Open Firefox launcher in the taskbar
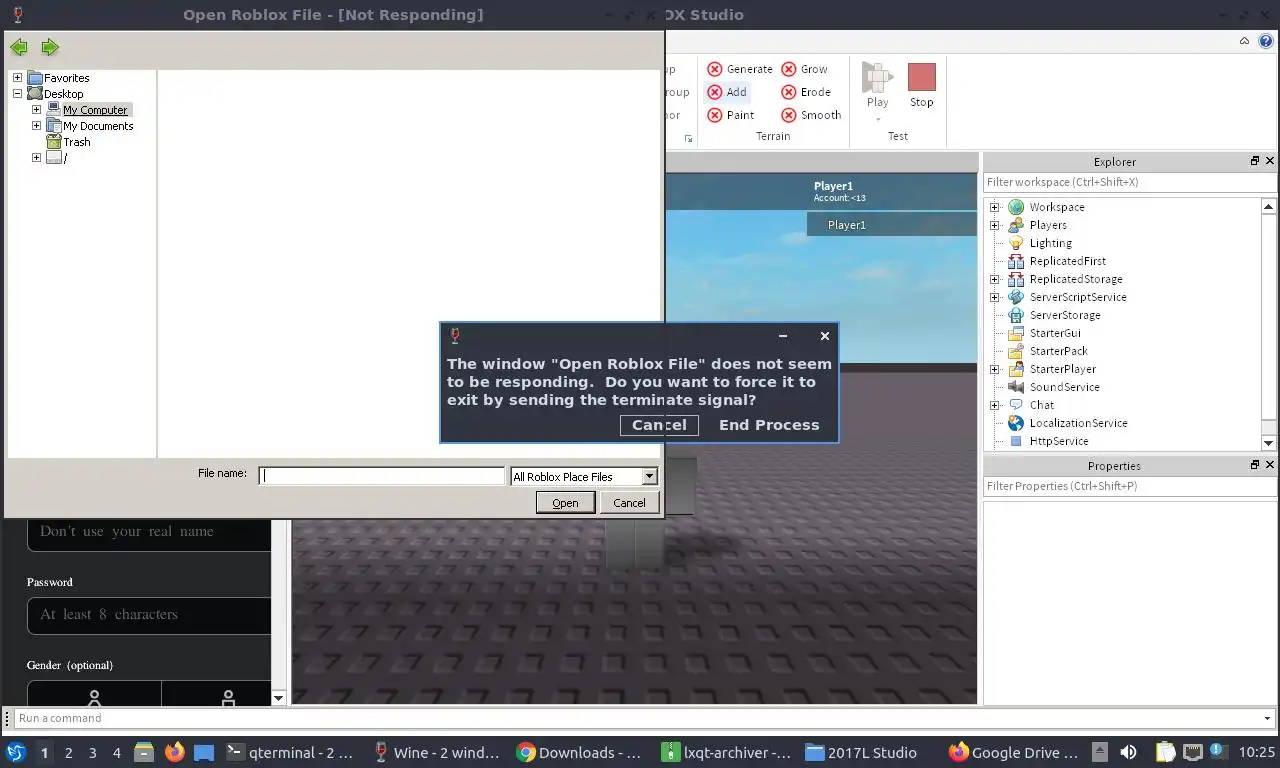The image size is (1280, 768). pos(174,752)
